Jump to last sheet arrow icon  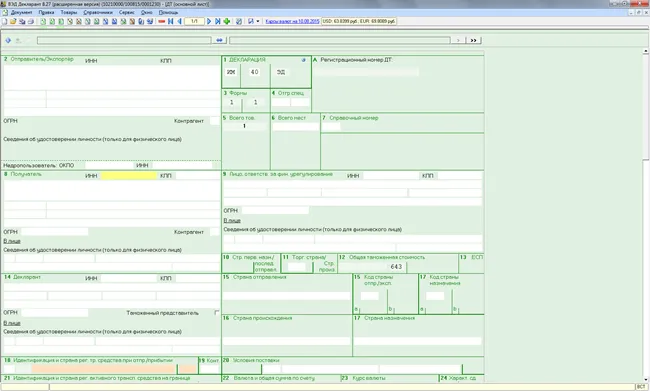[218, 21]
